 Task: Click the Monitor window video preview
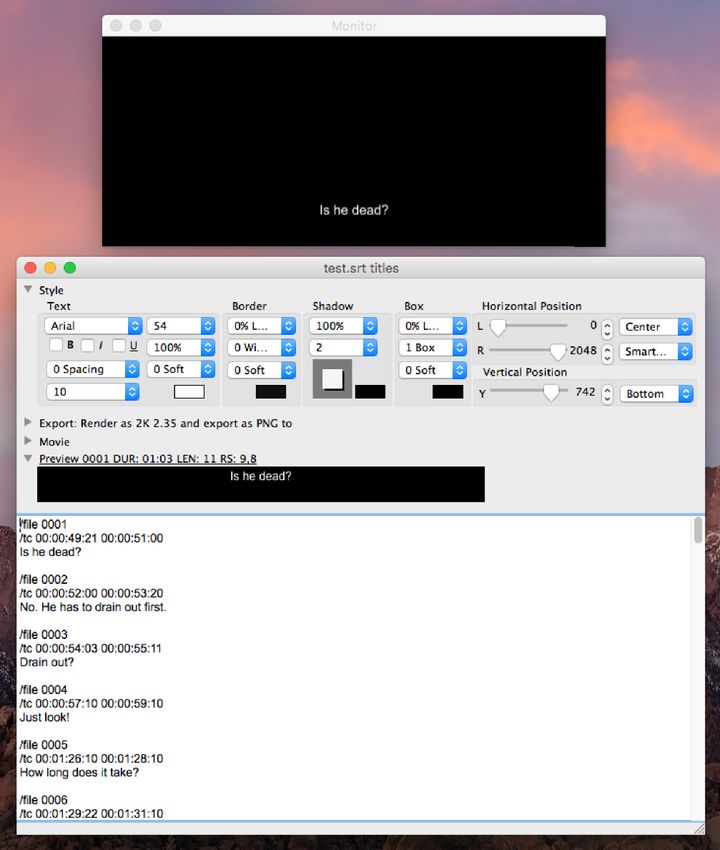coord(353,141)
